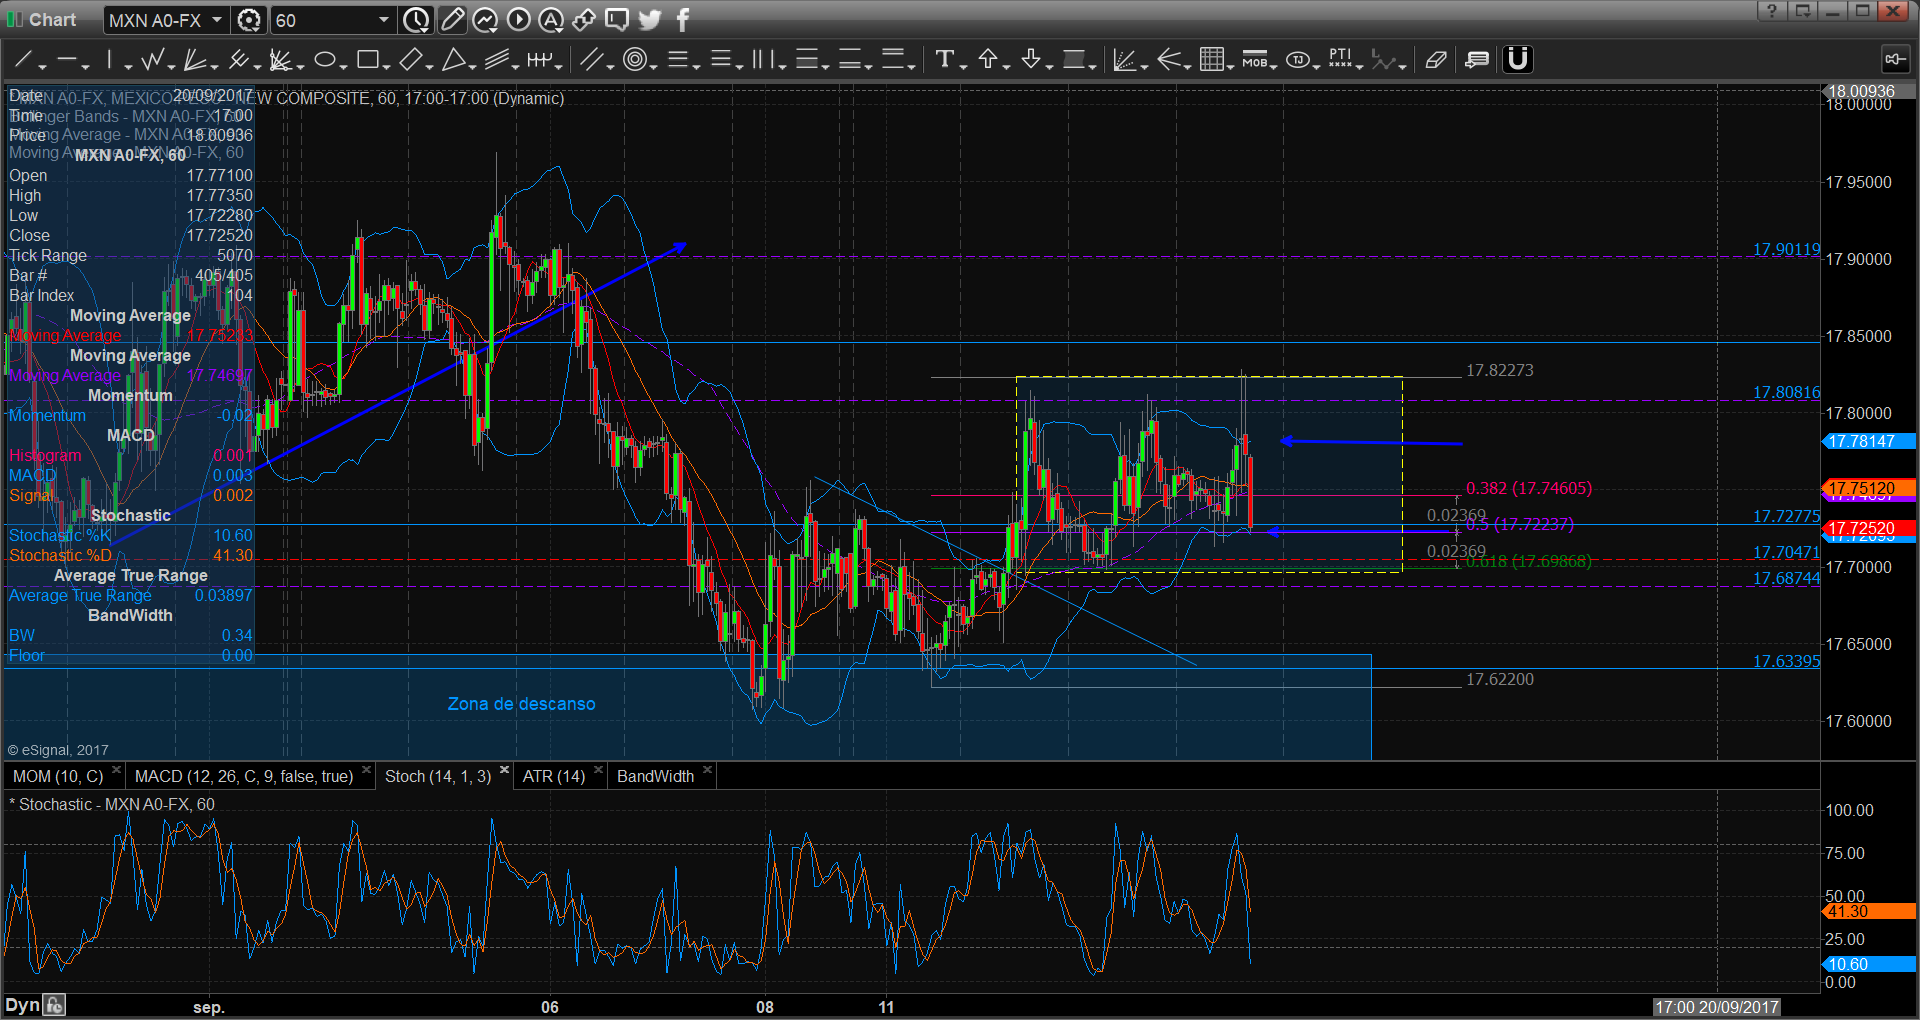Select the rectangle drawing tool
The width and height of the screenshot is (1920, 1020).
click(x=367, y=61)
